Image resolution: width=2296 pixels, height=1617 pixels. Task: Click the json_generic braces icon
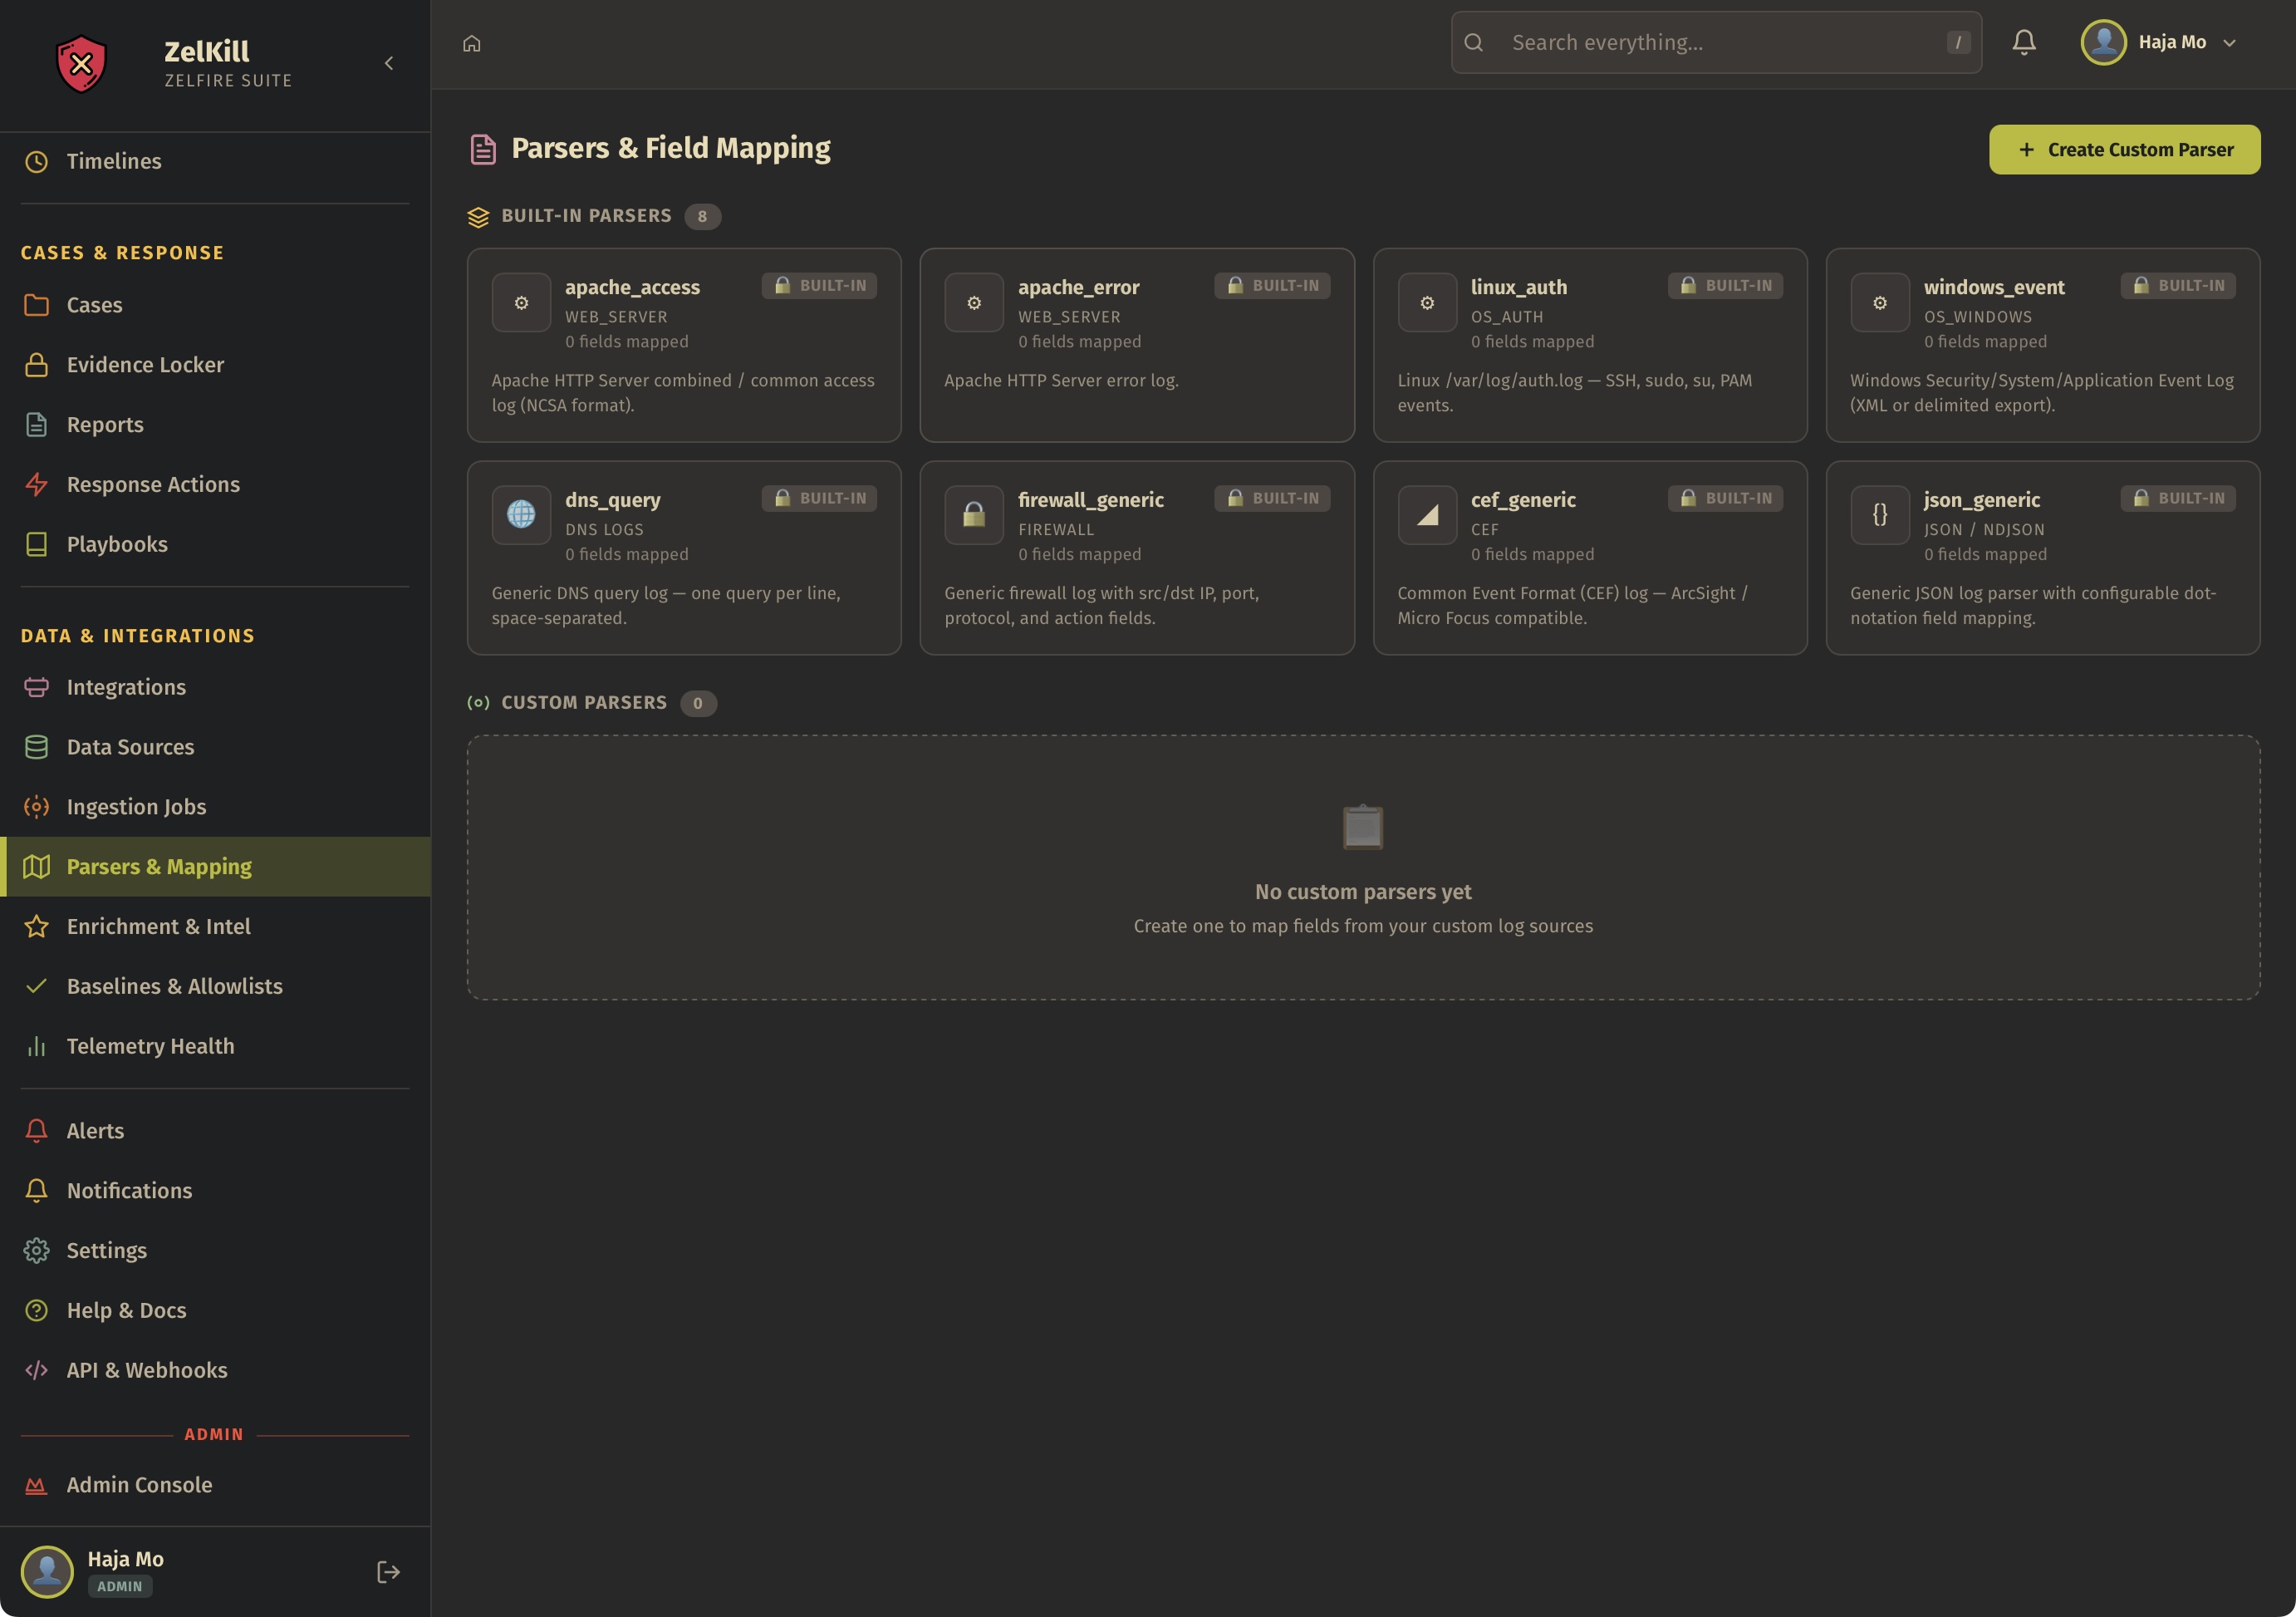[1879, 514]
